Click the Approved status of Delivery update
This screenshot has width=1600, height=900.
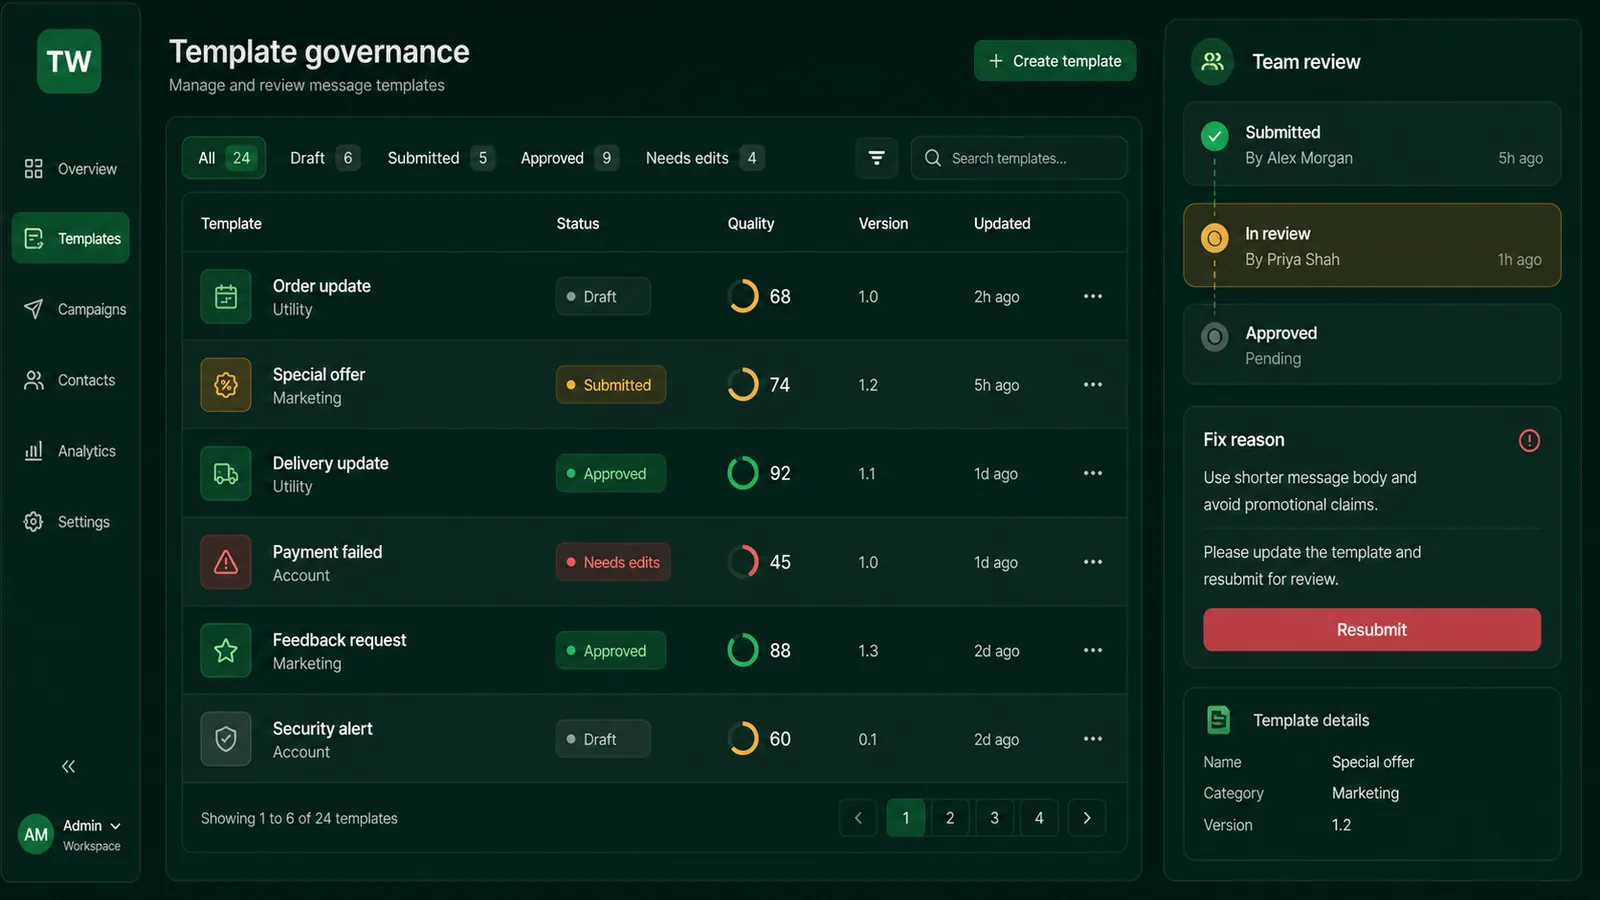pyautogui.click(x=611, y=473)
